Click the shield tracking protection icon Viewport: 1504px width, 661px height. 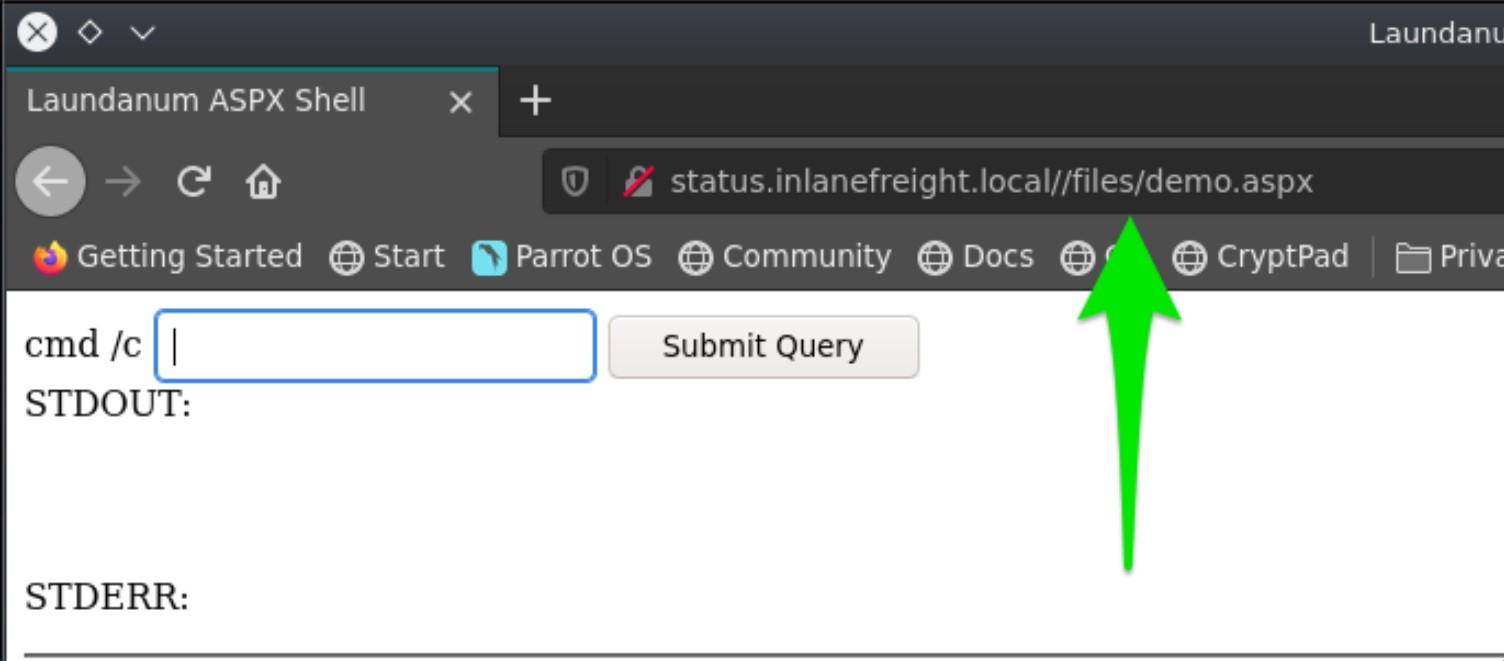(574, 182)
